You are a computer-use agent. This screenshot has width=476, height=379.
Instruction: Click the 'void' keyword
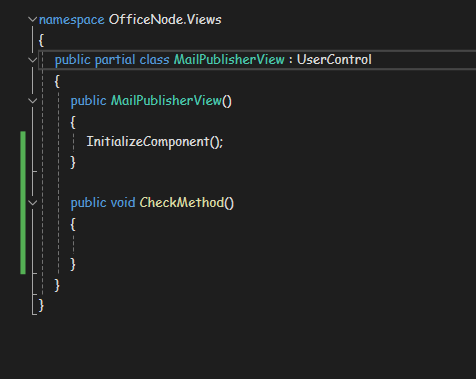[123, 203]
